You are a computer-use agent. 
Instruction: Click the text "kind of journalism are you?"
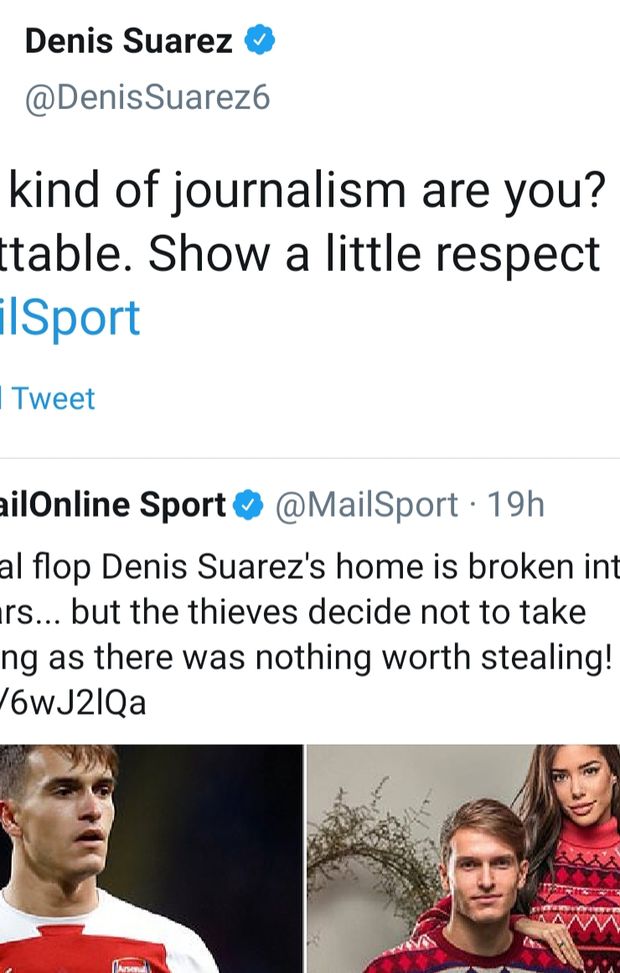tap(306, 191)
